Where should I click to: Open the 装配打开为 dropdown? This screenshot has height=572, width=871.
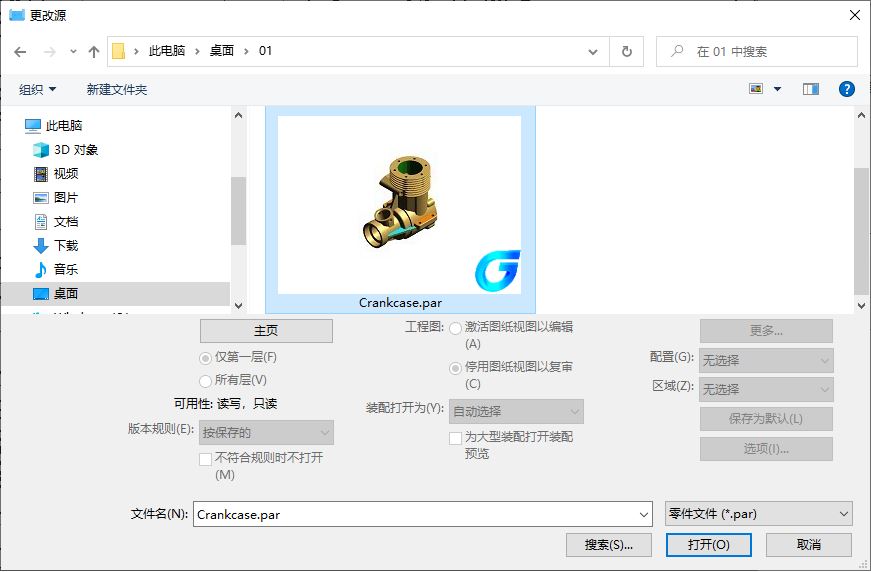pyautogui.click(x=516, y=412)
